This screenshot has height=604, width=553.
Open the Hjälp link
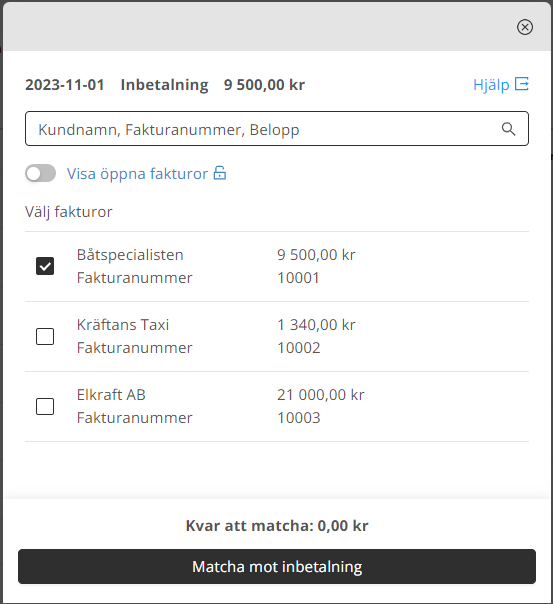click(491, 85)
